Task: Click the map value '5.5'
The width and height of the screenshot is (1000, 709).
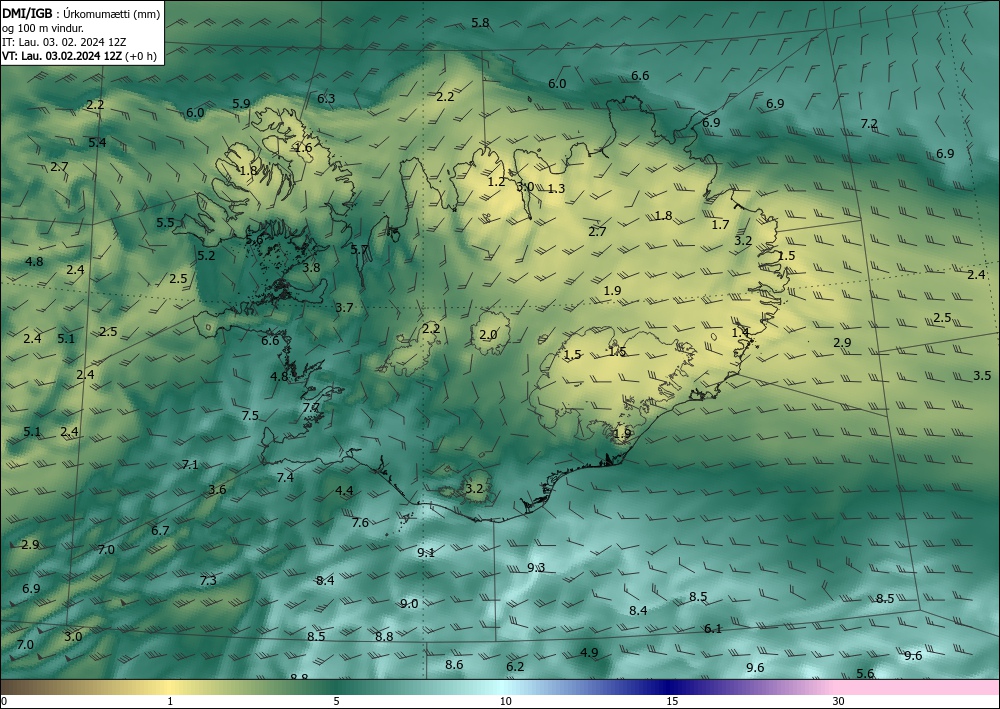Action: pos(165,223)
